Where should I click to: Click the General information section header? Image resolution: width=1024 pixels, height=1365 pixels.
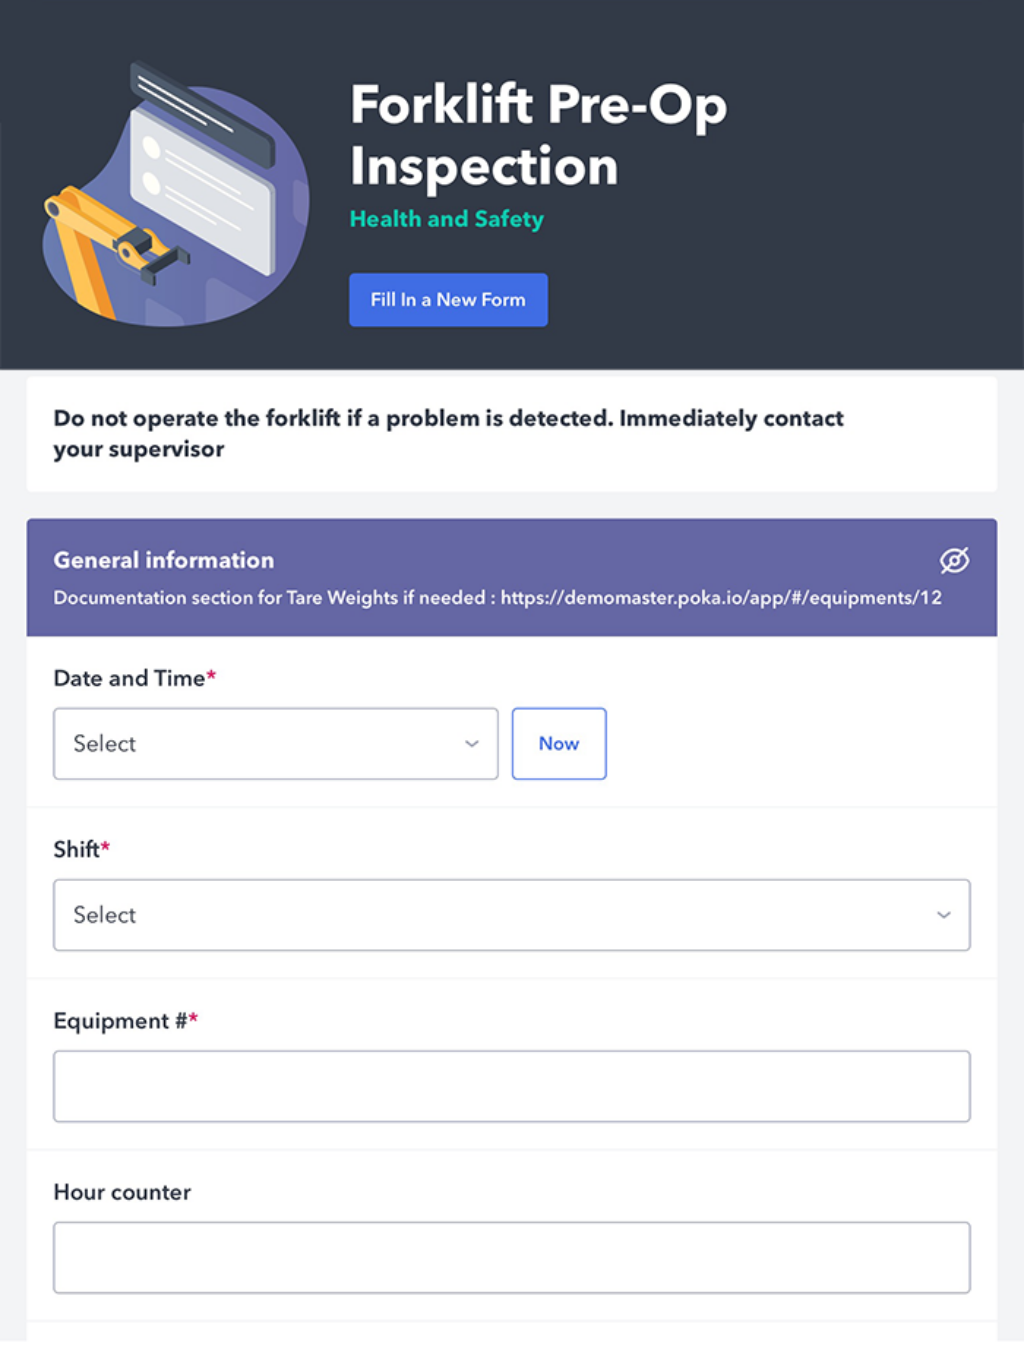(x=163, y=560)
